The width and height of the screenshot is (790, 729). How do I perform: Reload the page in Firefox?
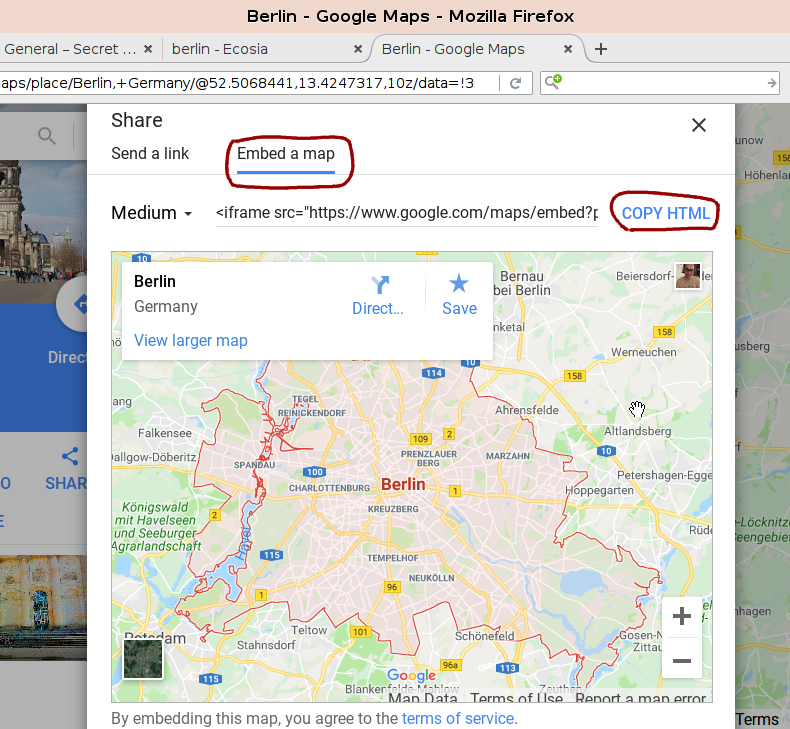[x=515, y=83]
